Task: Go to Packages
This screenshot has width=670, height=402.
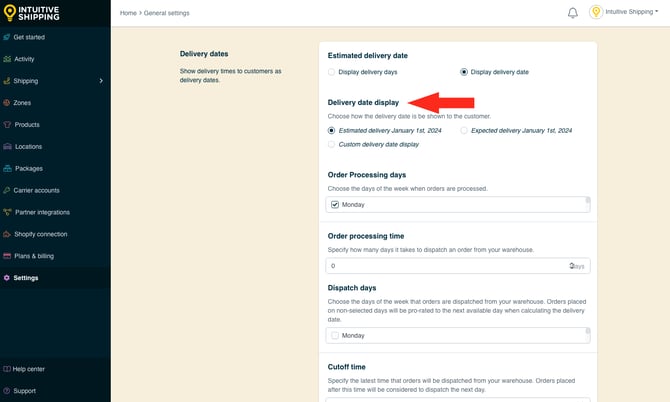Action: point(29,168)
